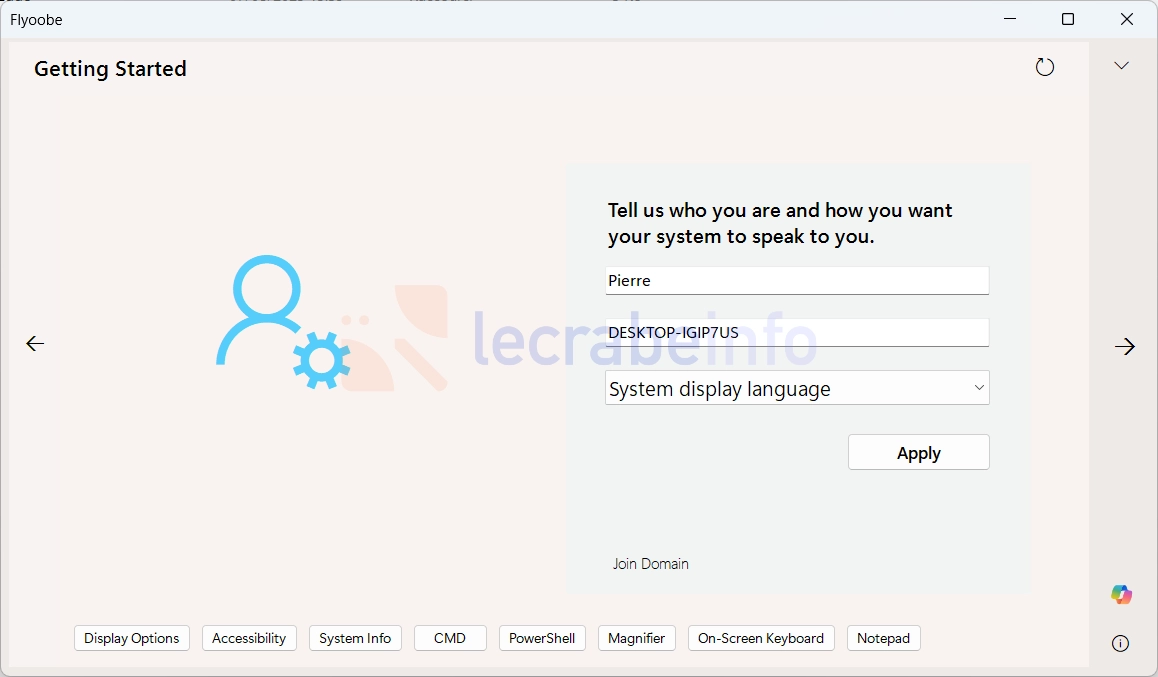Click the Join Domain link

(650, 564)
